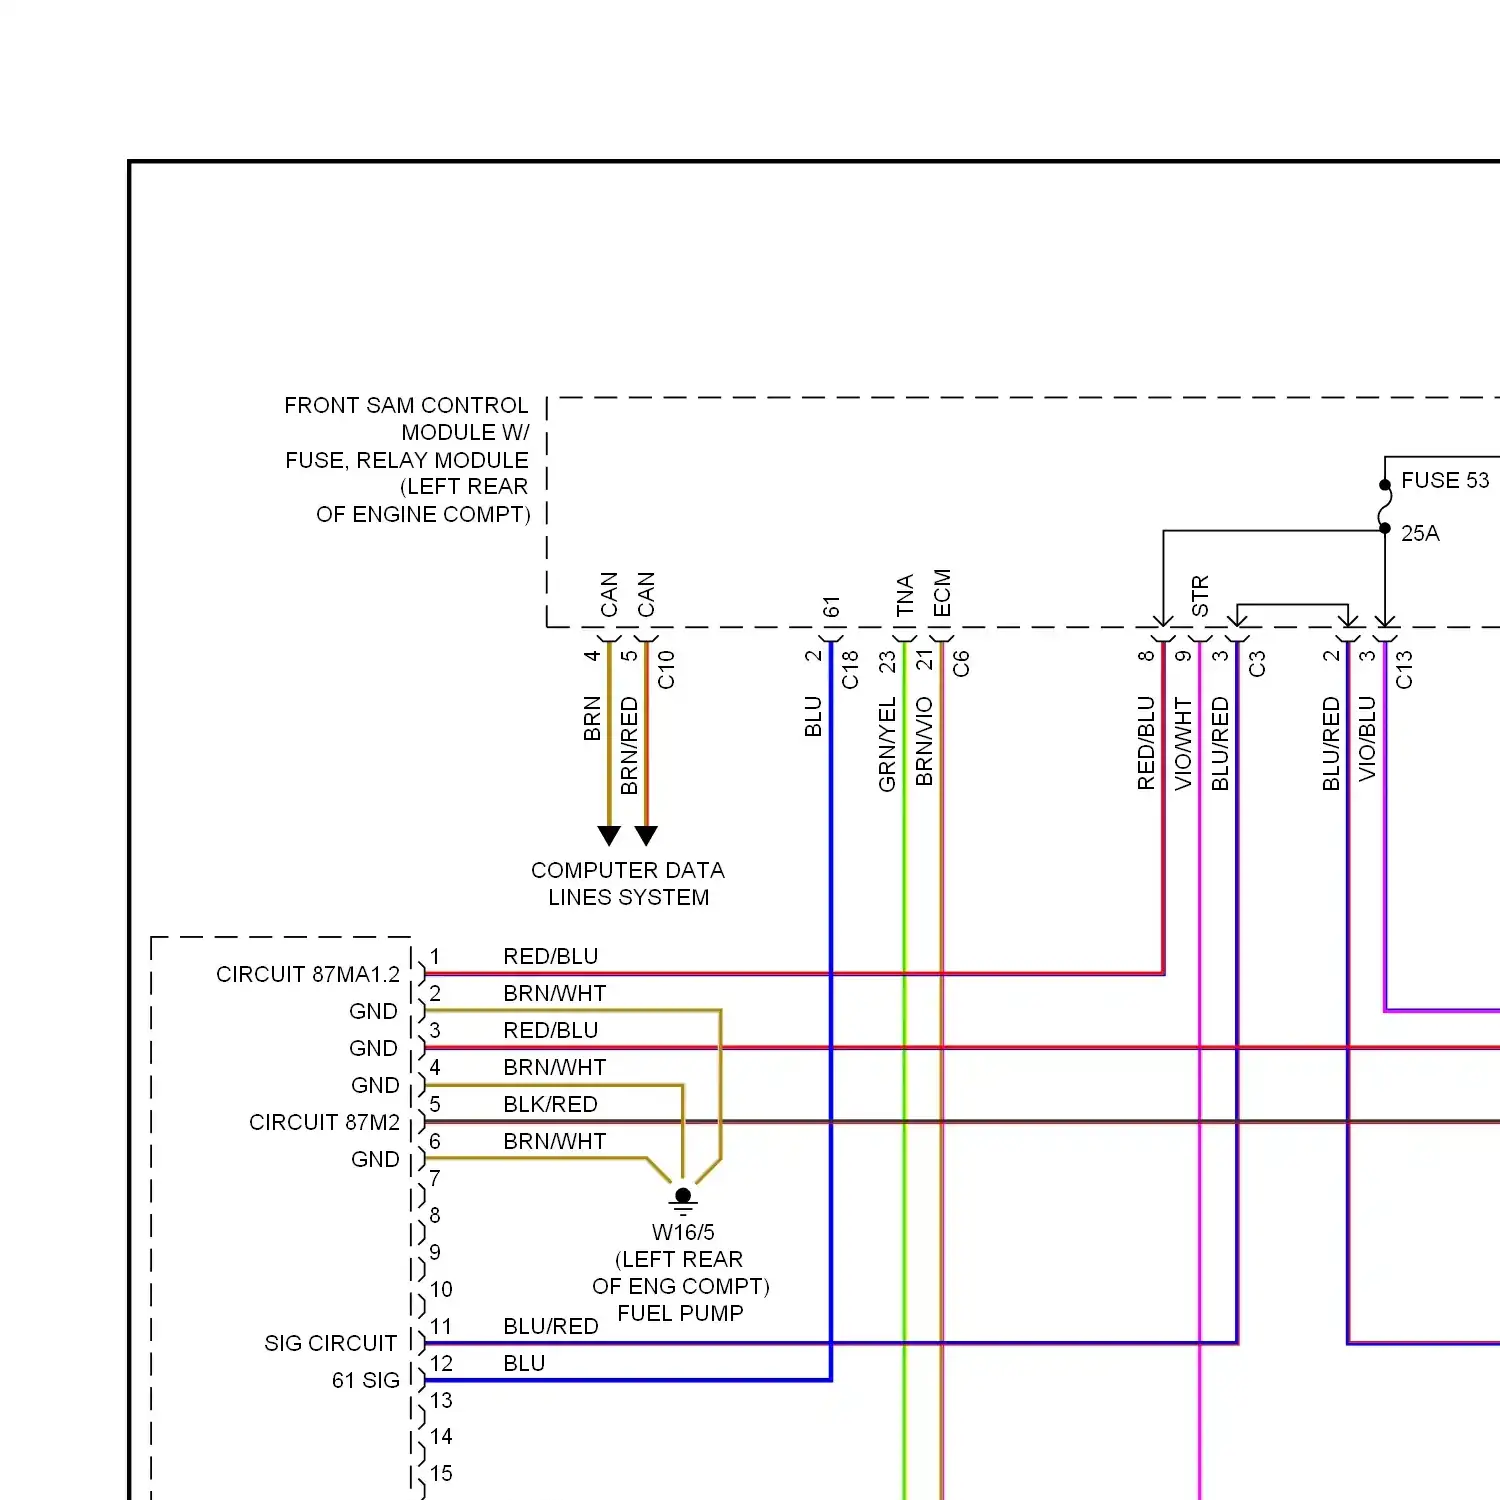Click the W16/5 ground label
Image resolution: width=1500 pixels, height=1500 pixels.
(x=683, y=1232)
